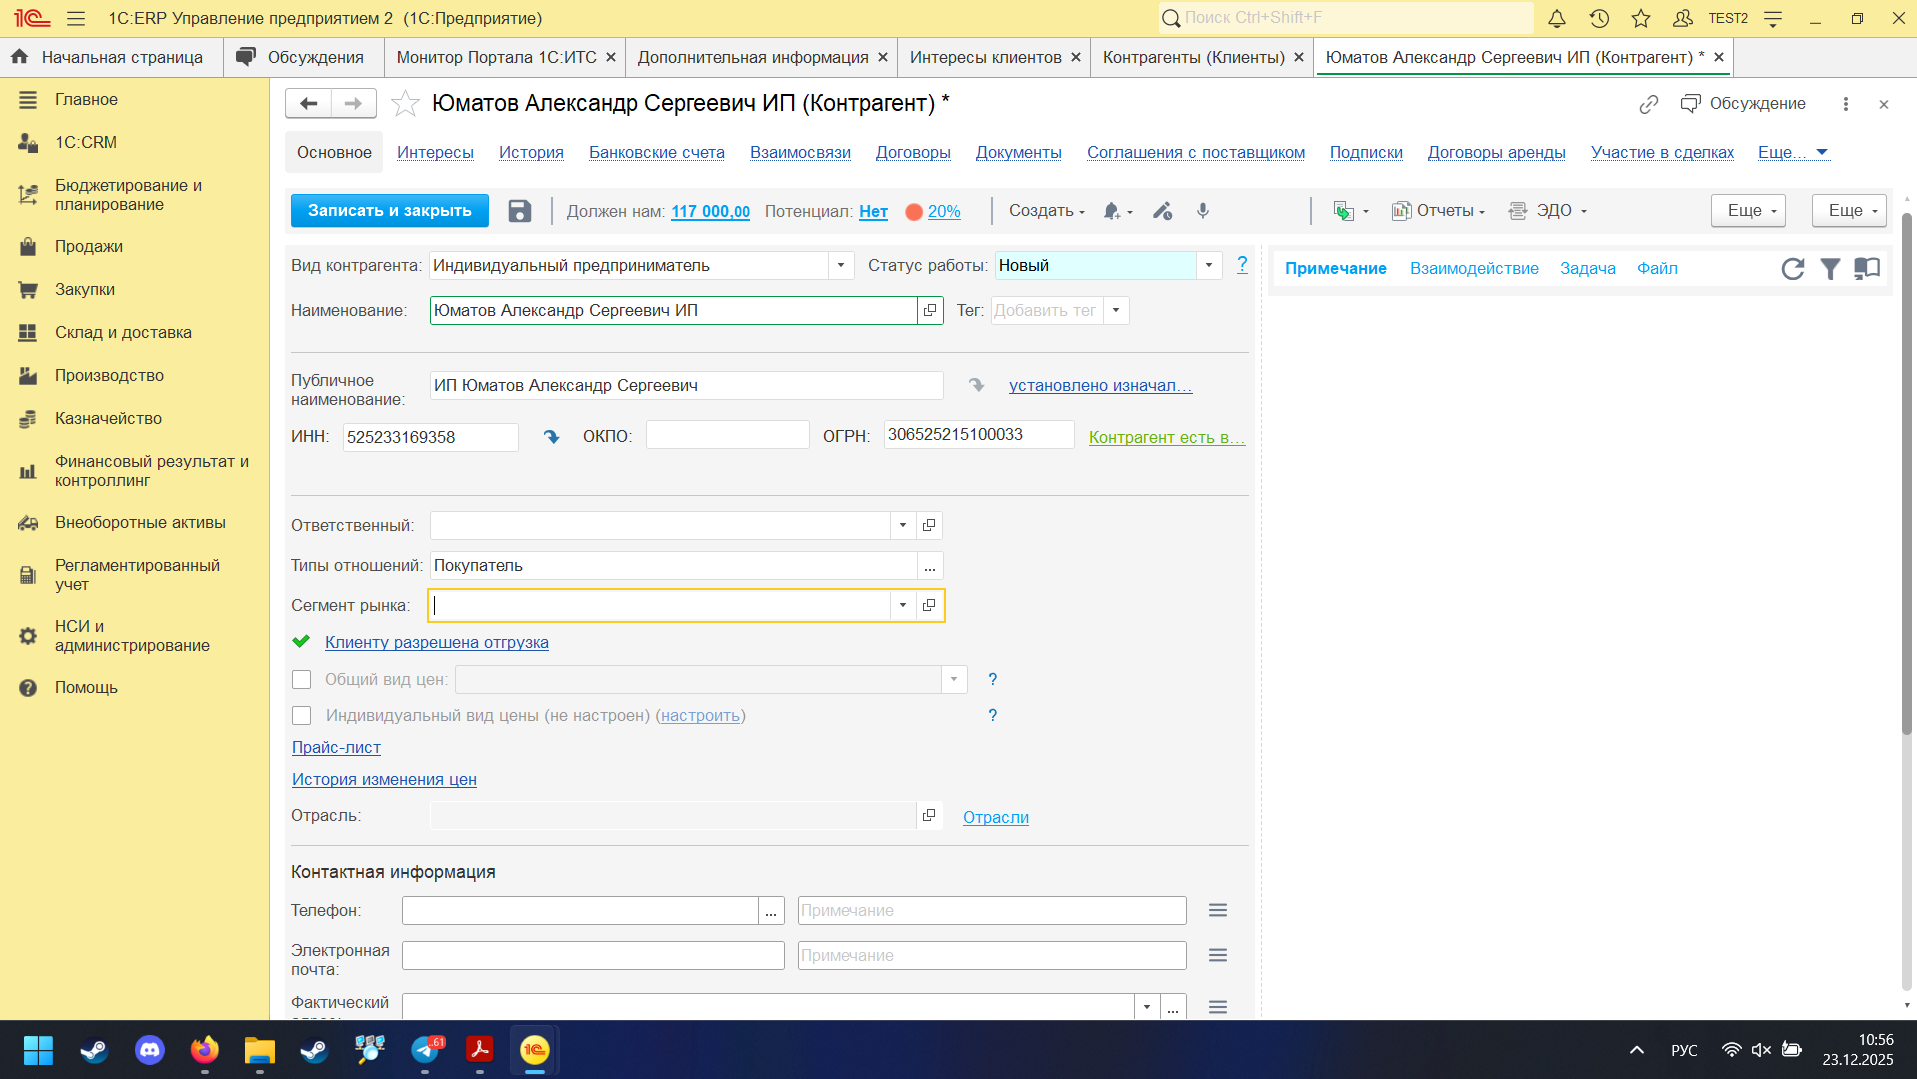This screenshot has width=1917, height=1079.
Task: Fill data by INN arrow icon
Action: [x=551, y=437]
